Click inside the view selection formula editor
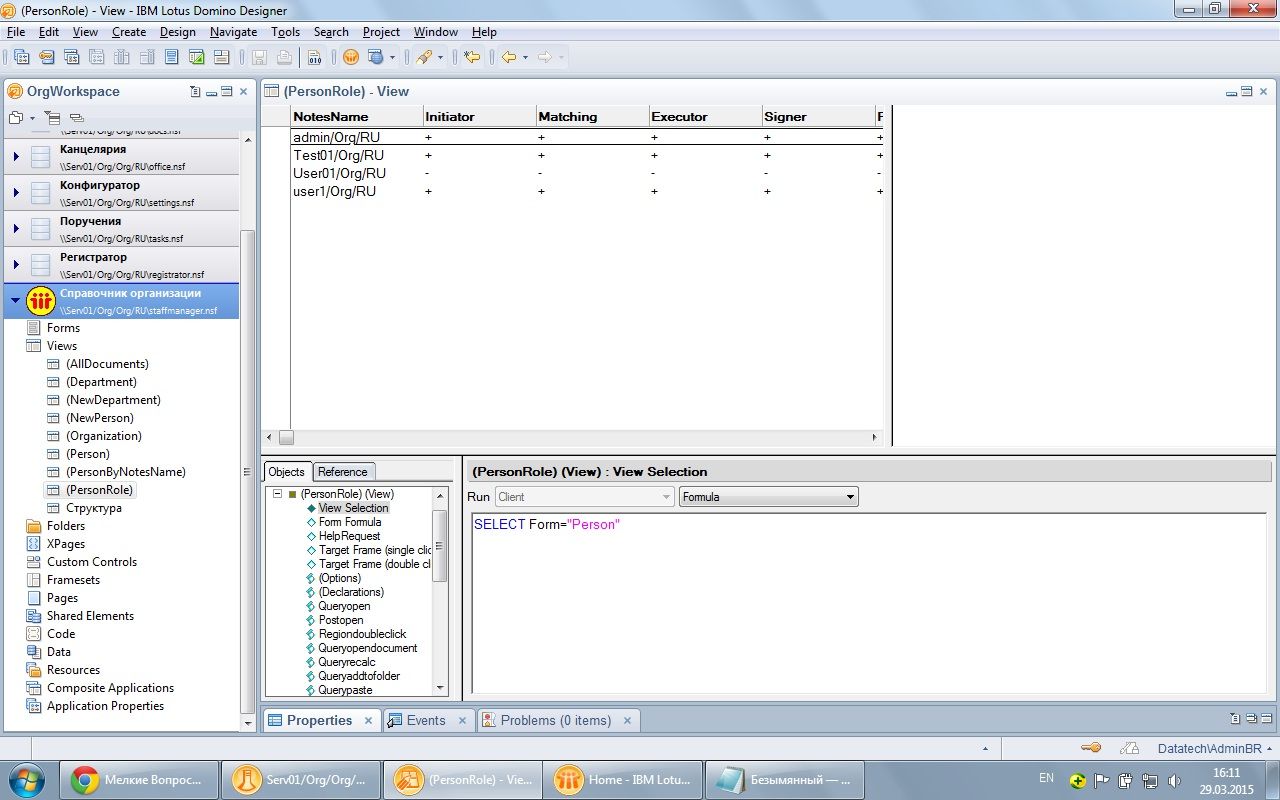Image resolution: width=1280 pixels, height=800 pixels. [860, 600]
